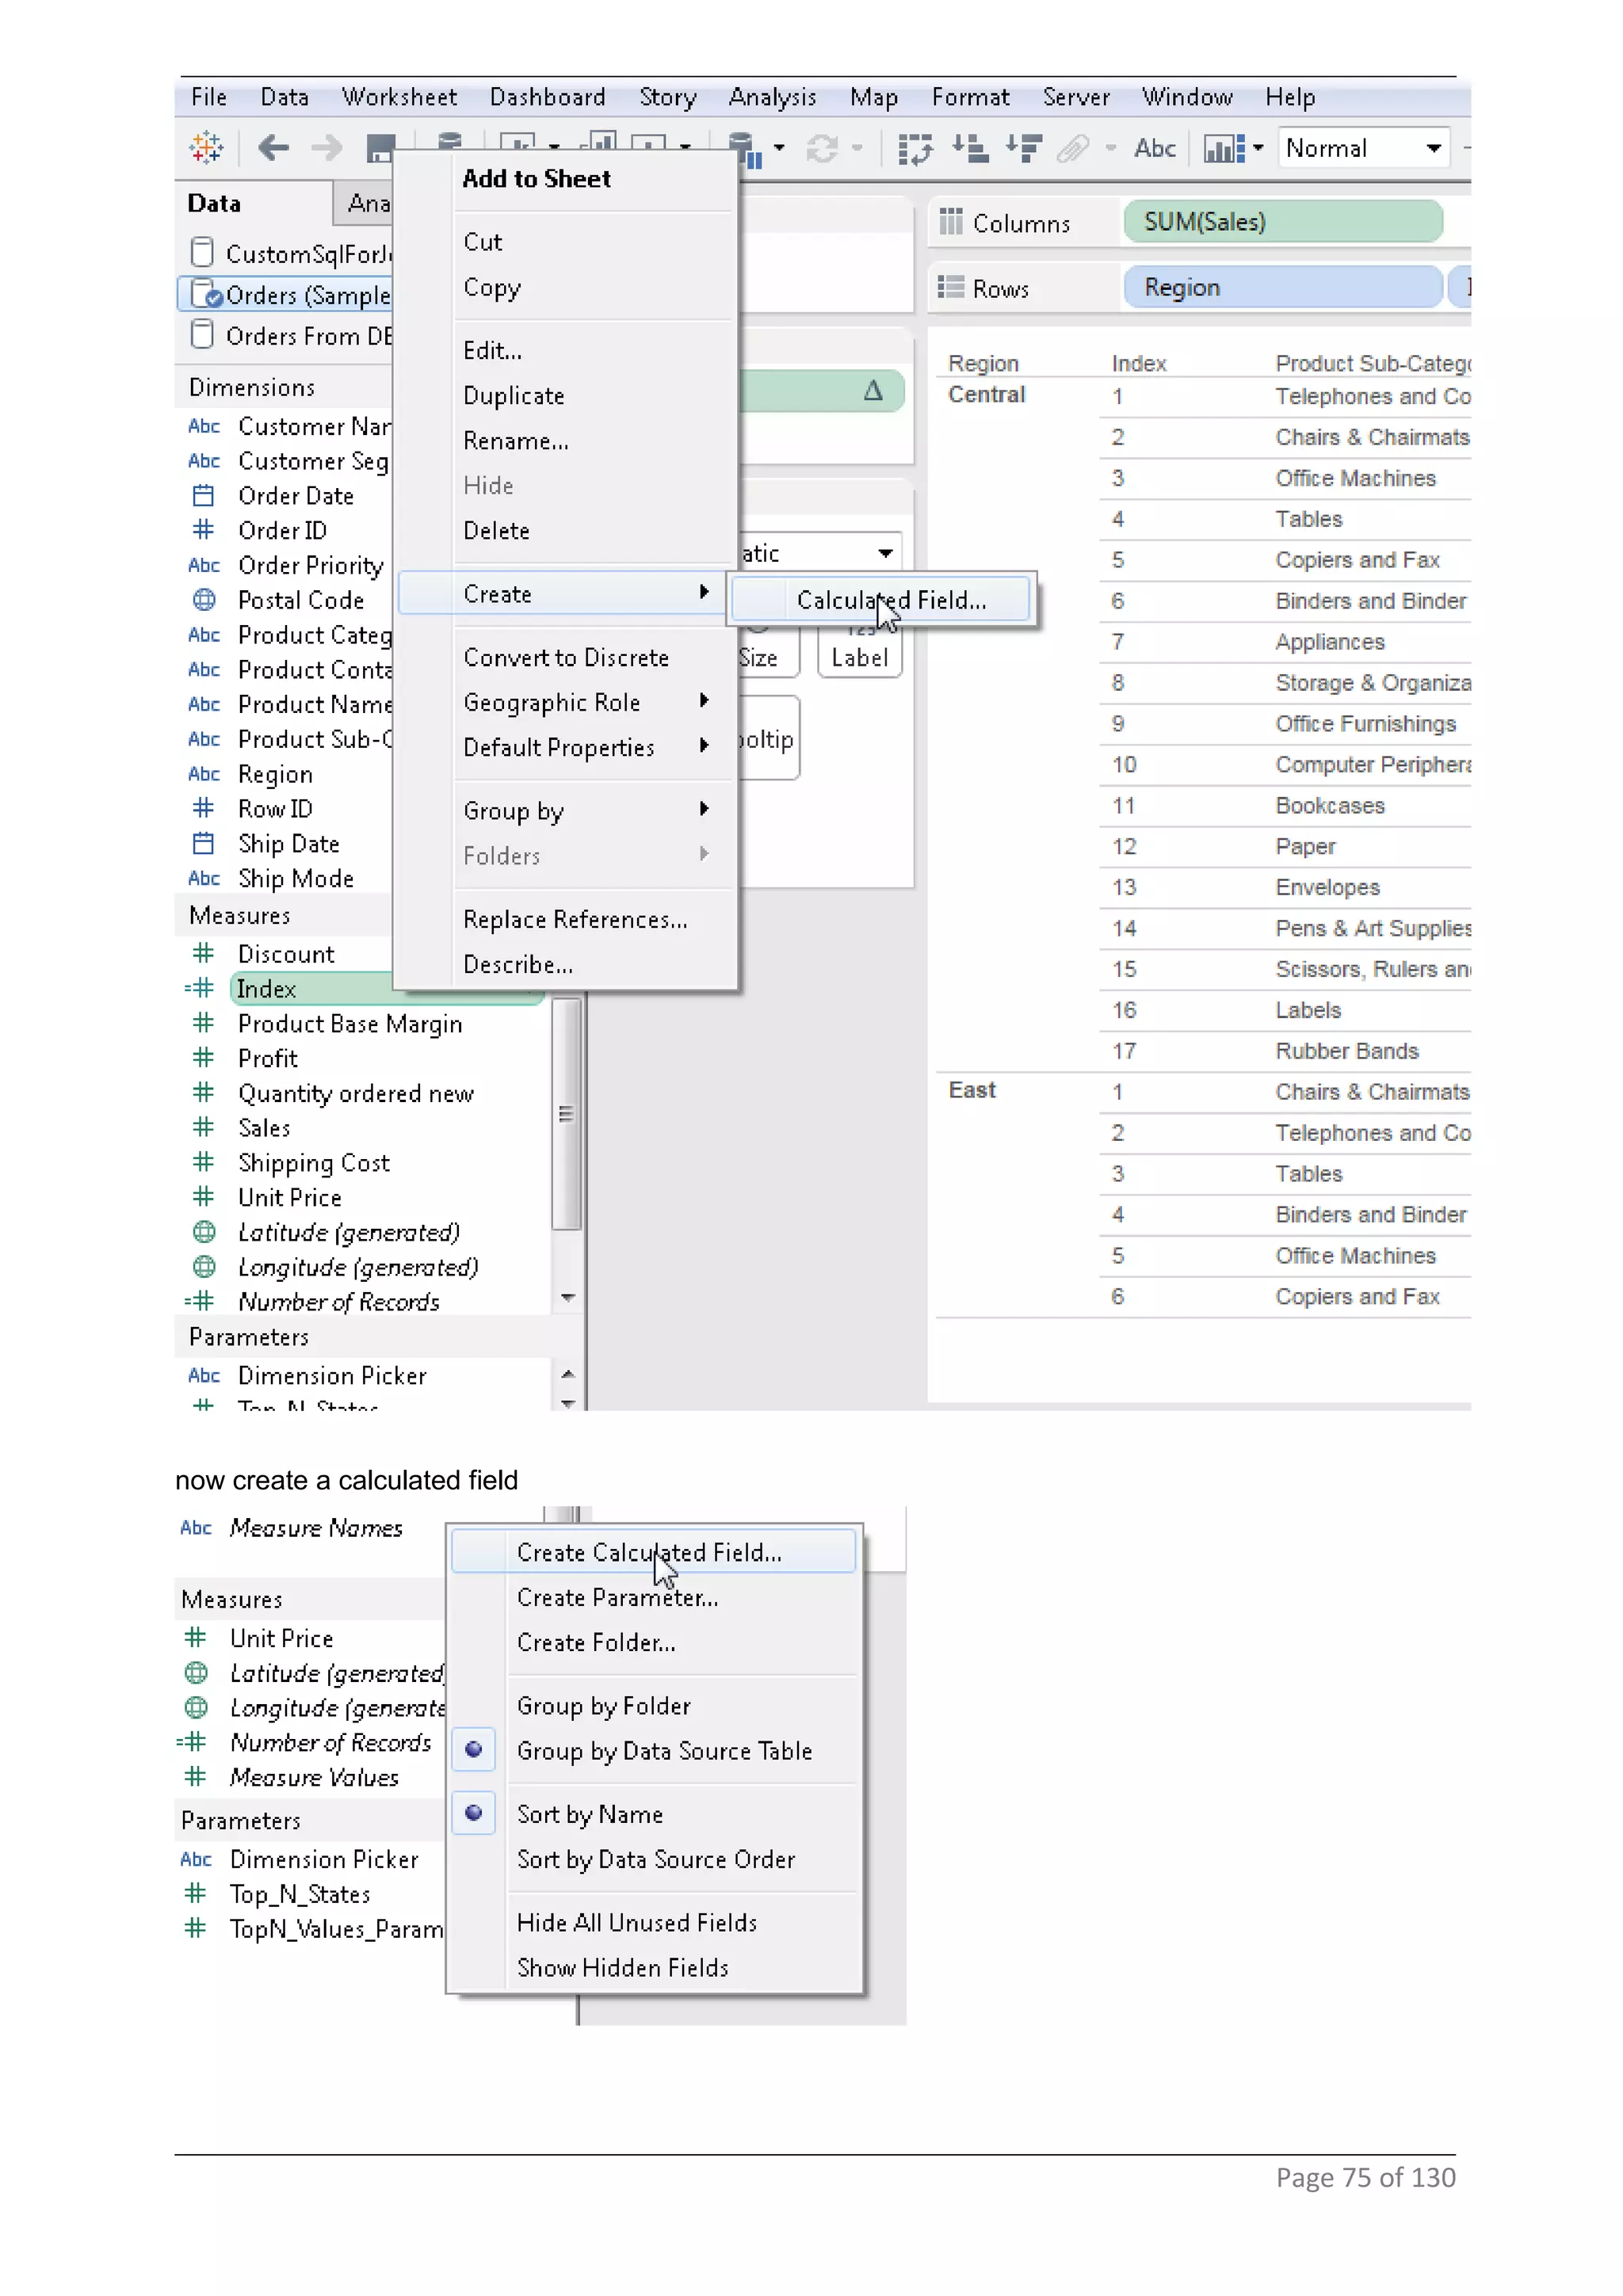Click the sort descending toolbar icon
The image size is (1623, 2296).
tap(1024, 148)
